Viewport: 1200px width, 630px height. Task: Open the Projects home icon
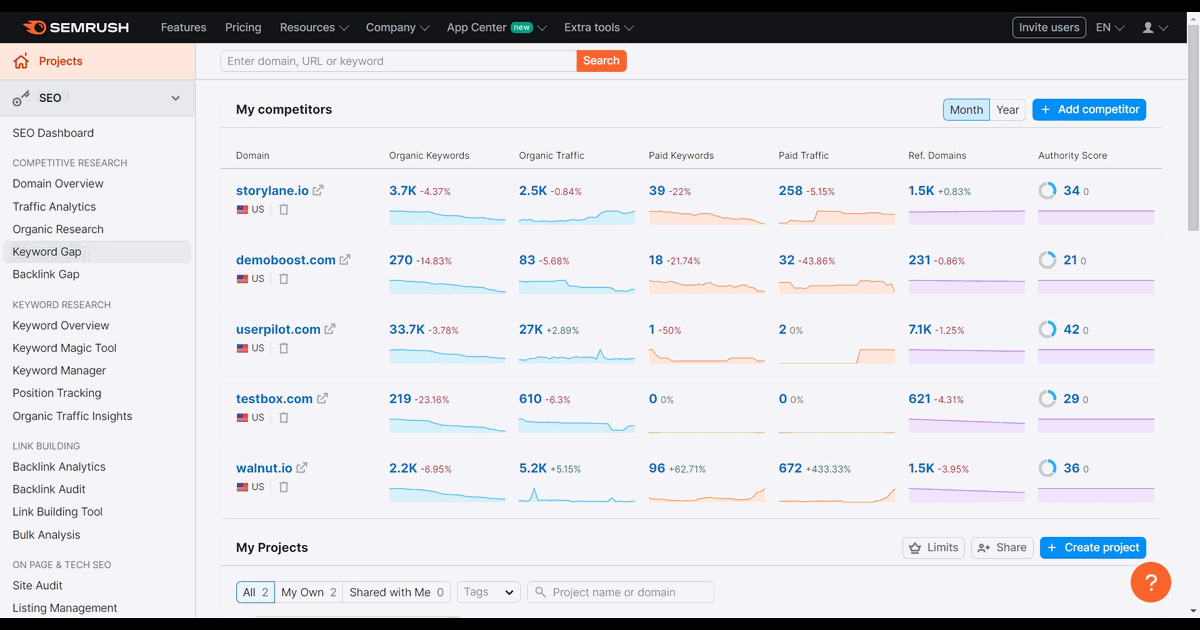[x=21, y=61]
